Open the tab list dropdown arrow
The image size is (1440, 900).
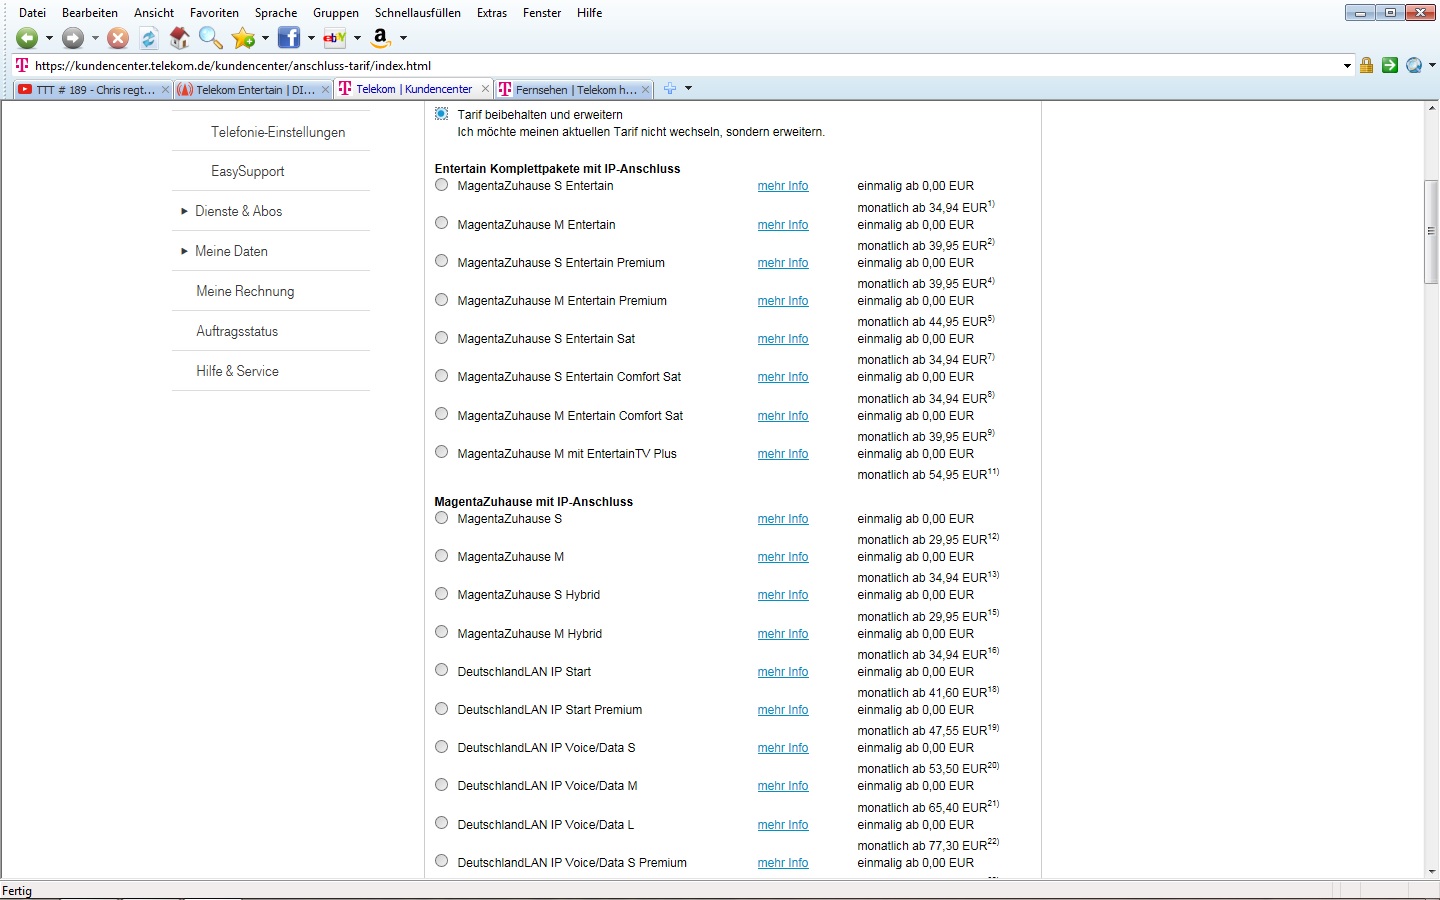click(x=688, y=88)
